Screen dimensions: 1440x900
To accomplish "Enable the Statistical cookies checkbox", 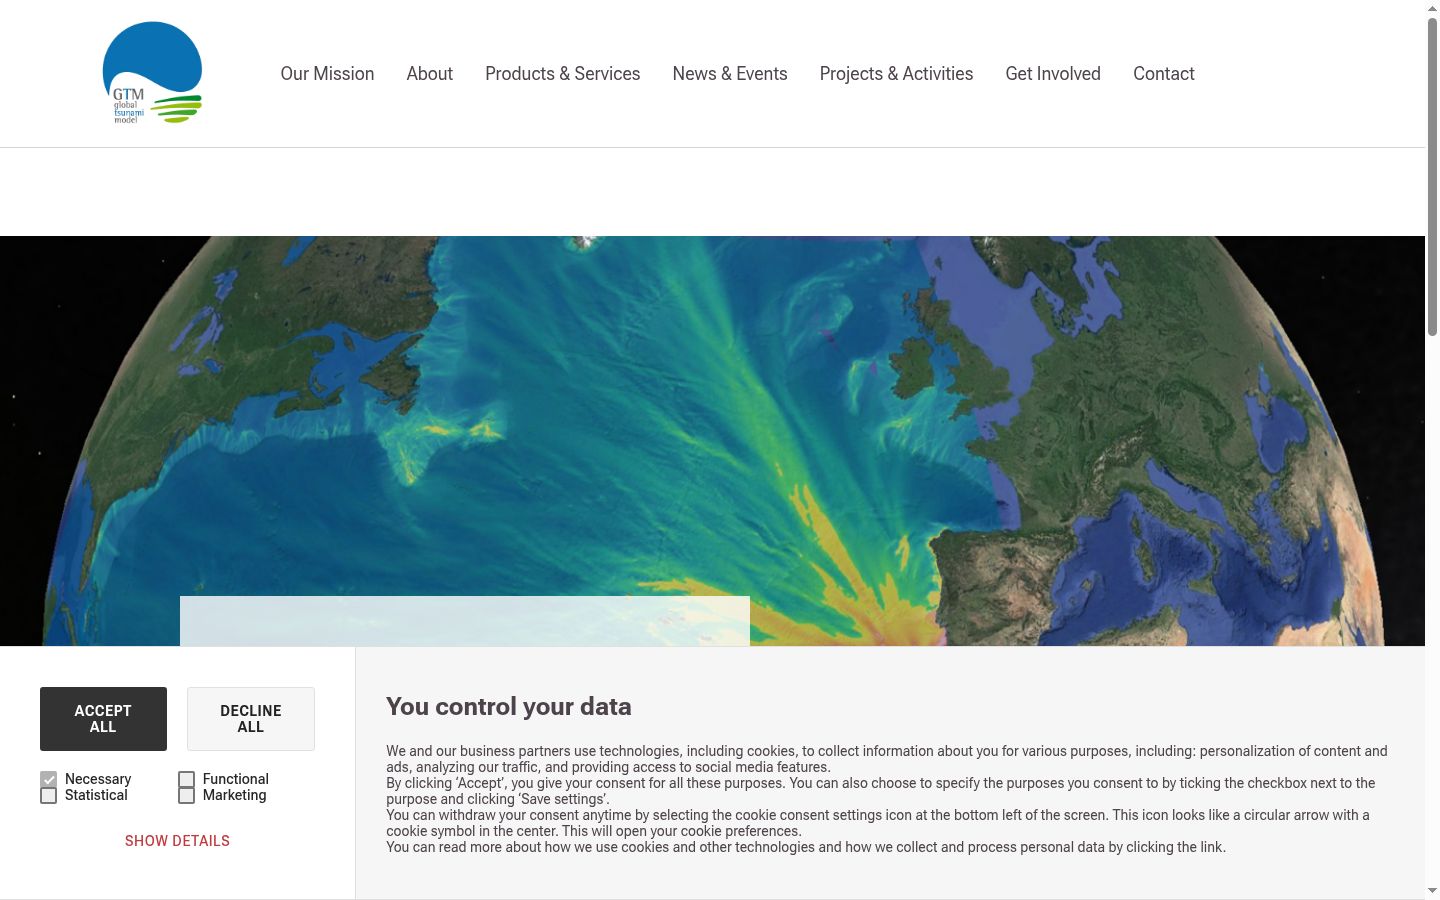I will (x=49, y=795).
